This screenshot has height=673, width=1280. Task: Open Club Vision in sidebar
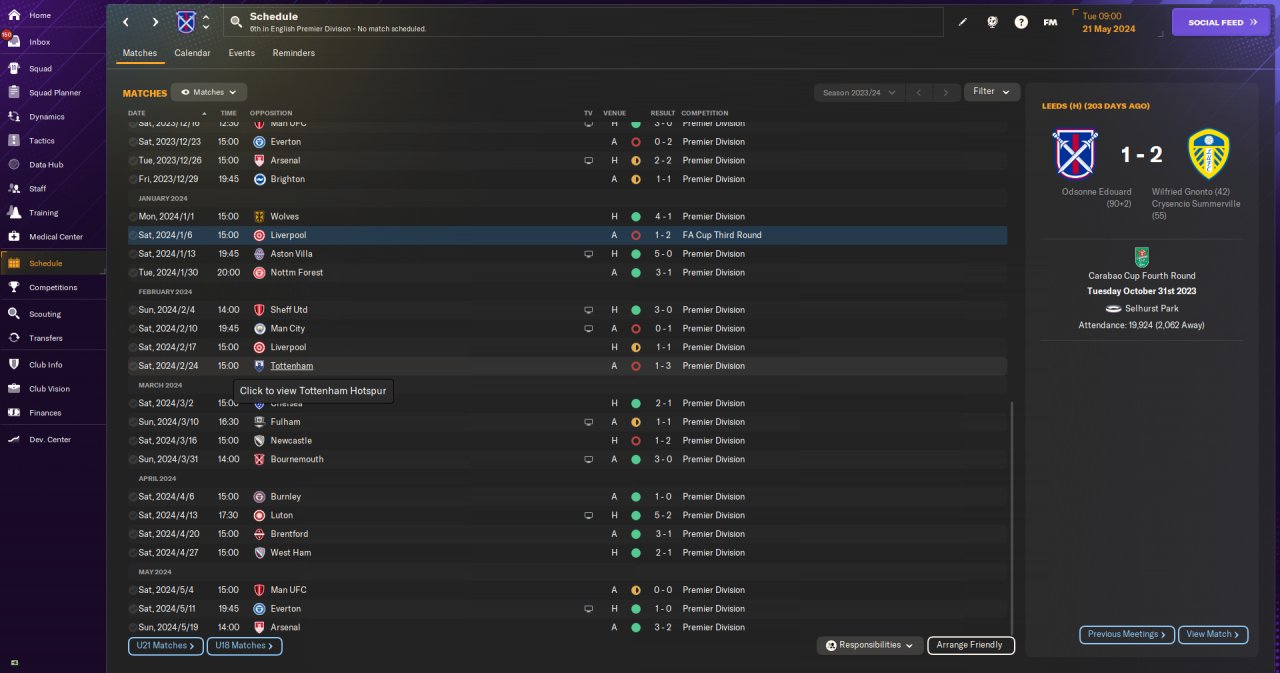point(49,389)
